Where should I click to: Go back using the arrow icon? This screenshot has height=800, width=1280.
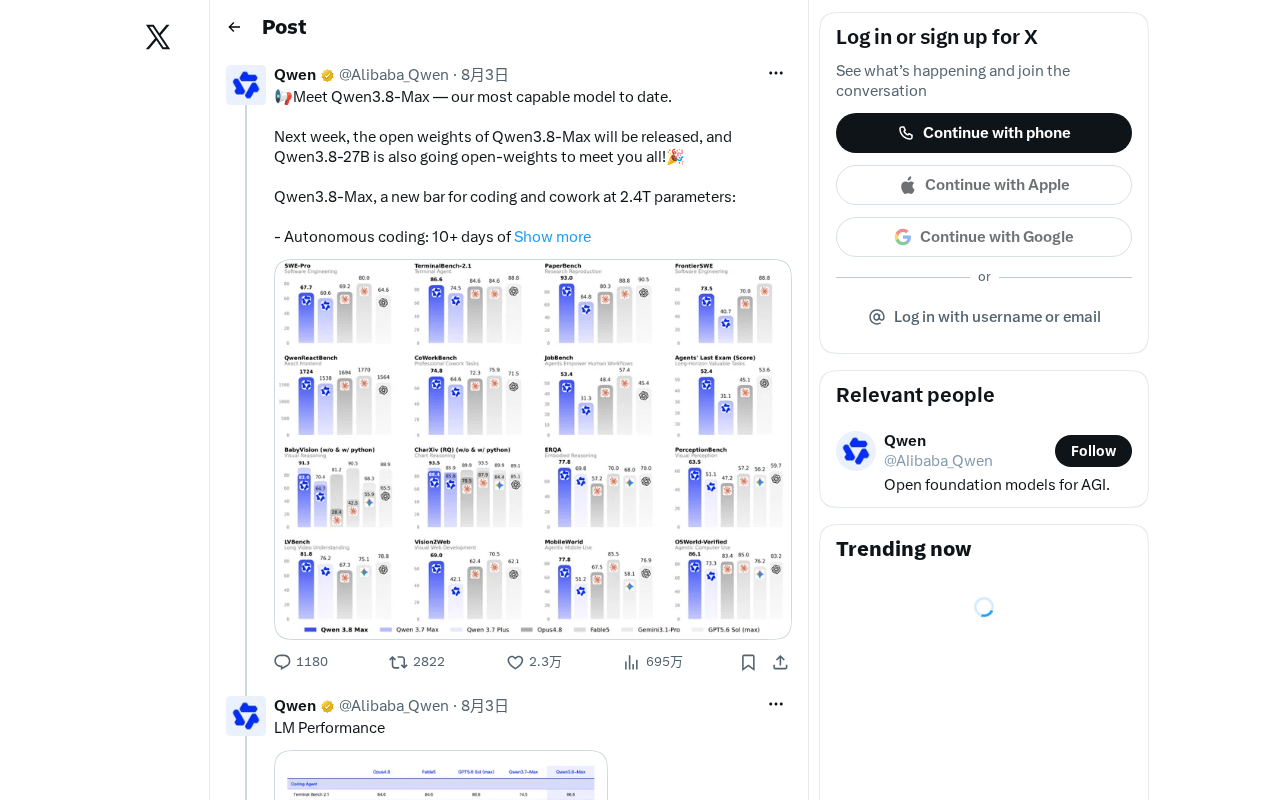[234, 27]
